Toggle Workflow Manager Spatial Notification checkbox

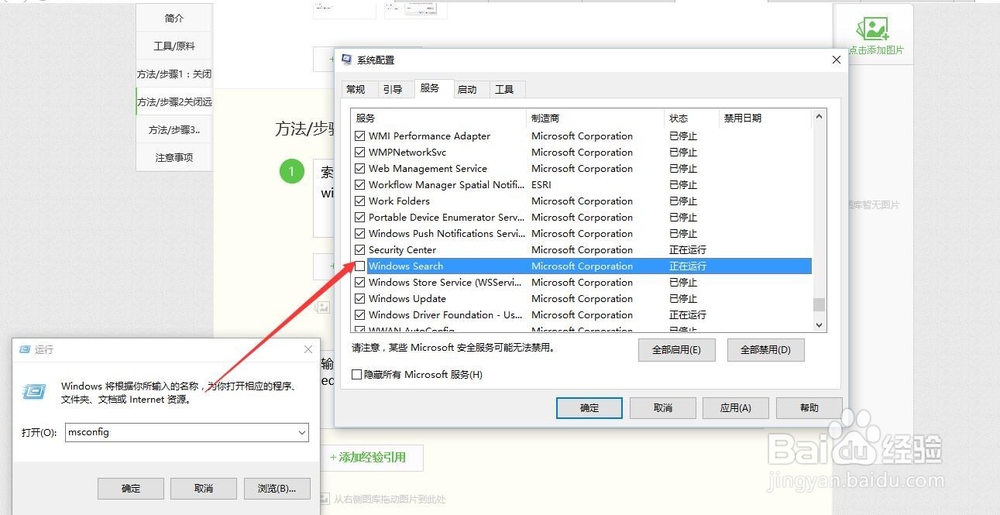(x=360, y=185)
